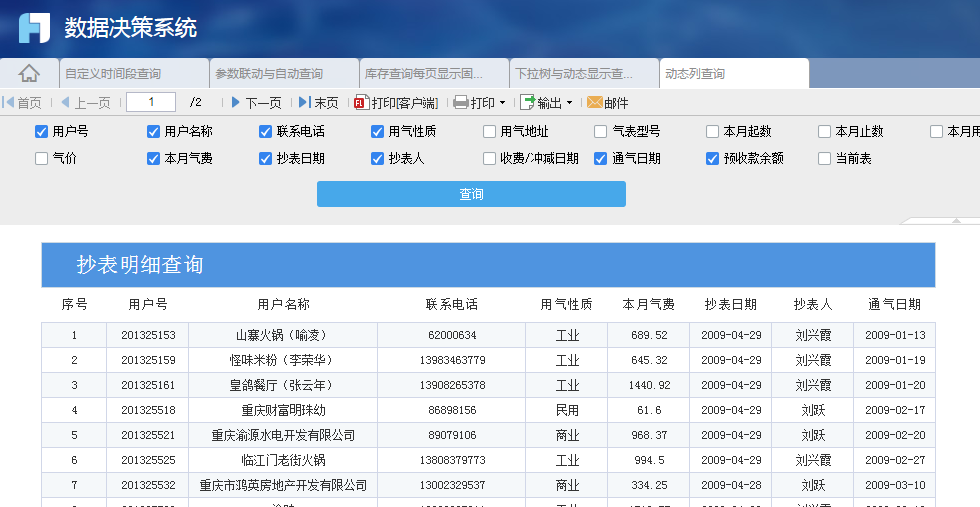The height and width of the screenshot is (507, 980).
Task: Uncheck the 本月气费 checkbox
Action: tap(153, 158)
